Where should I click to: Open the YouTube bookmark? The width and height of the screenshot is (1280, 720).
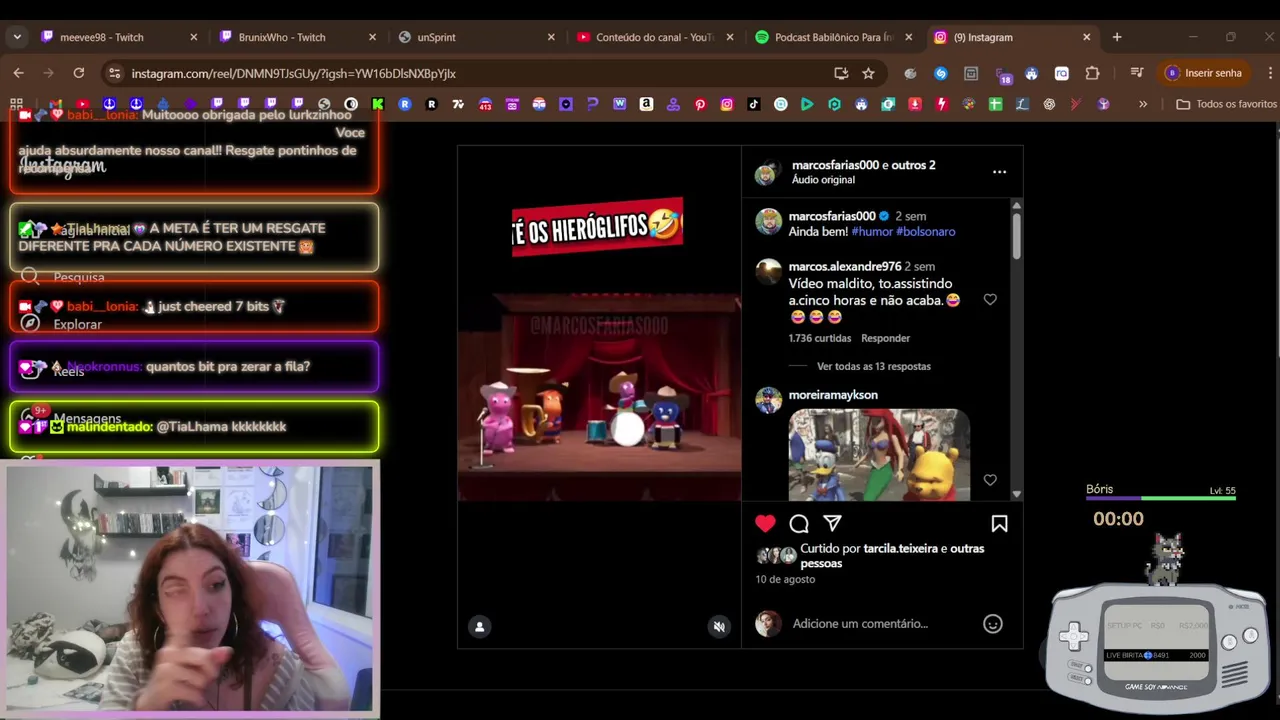pyautogui.click(x=82, y=104)
